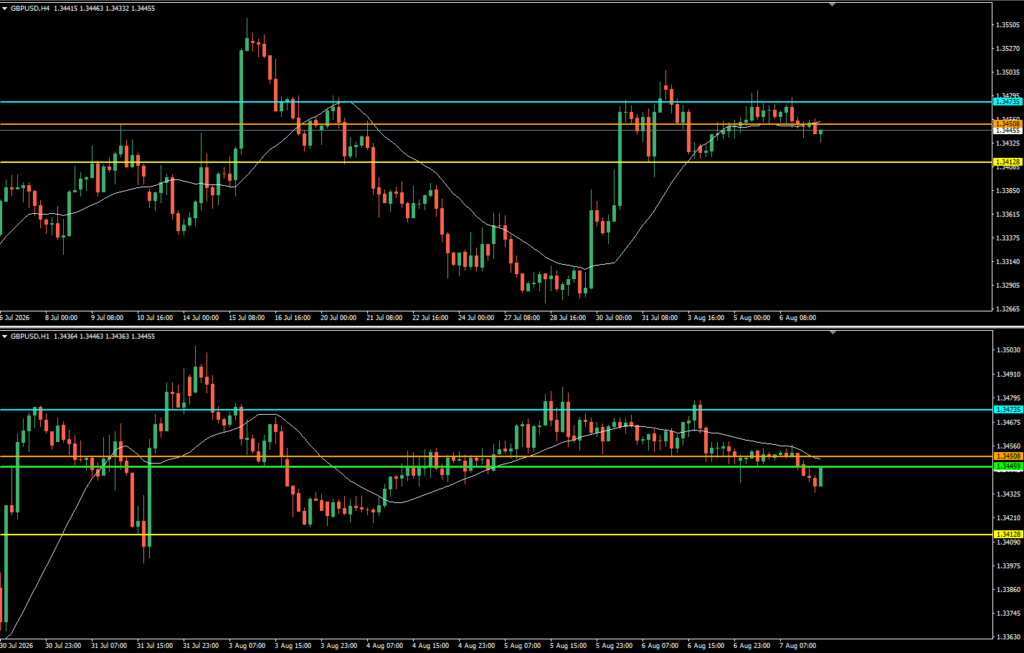The height and width of the screenshot is (653, 1024).
Task: Click the cyan 1.34735 price tag on the H4 chart
Action: pos(1007,102)
